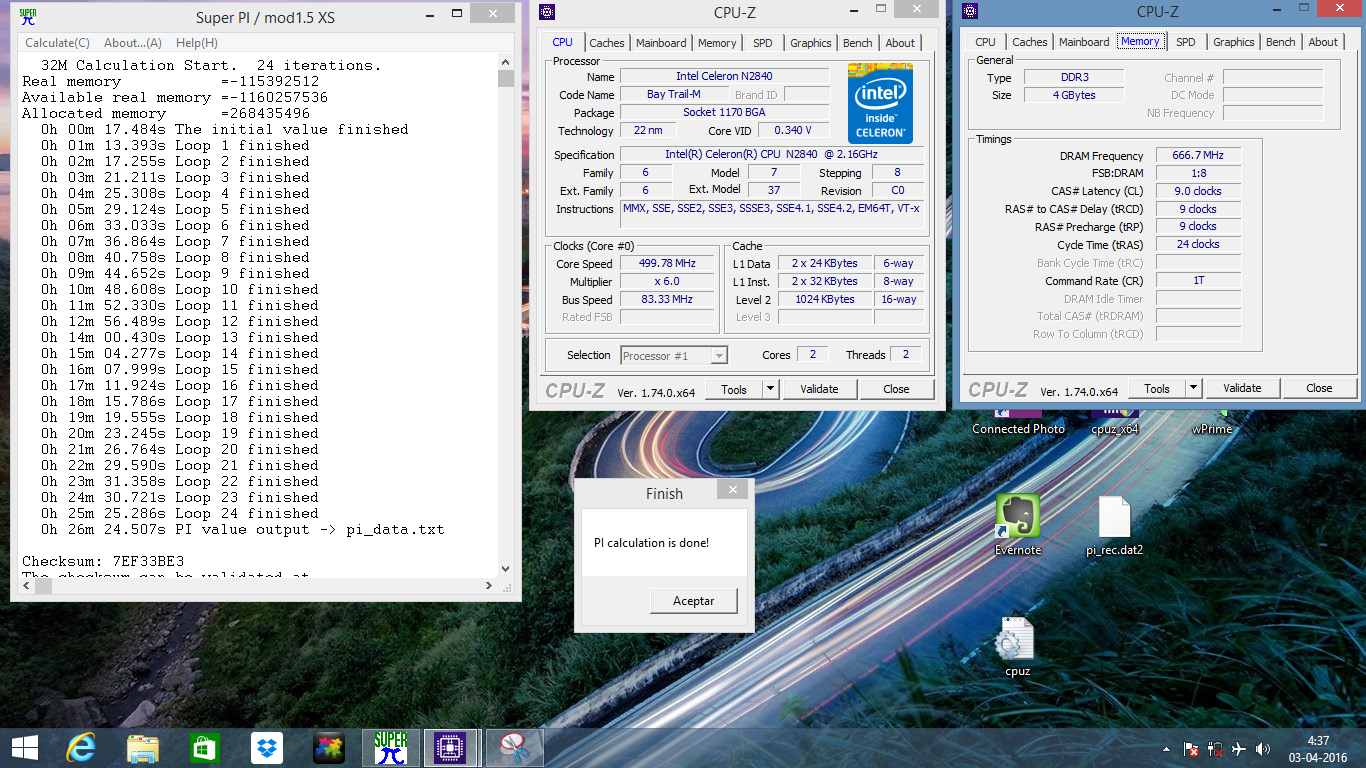Screen dimensions: 1366x768
Task: Open the Help(H) menu in Super PI
Action: 197,43
